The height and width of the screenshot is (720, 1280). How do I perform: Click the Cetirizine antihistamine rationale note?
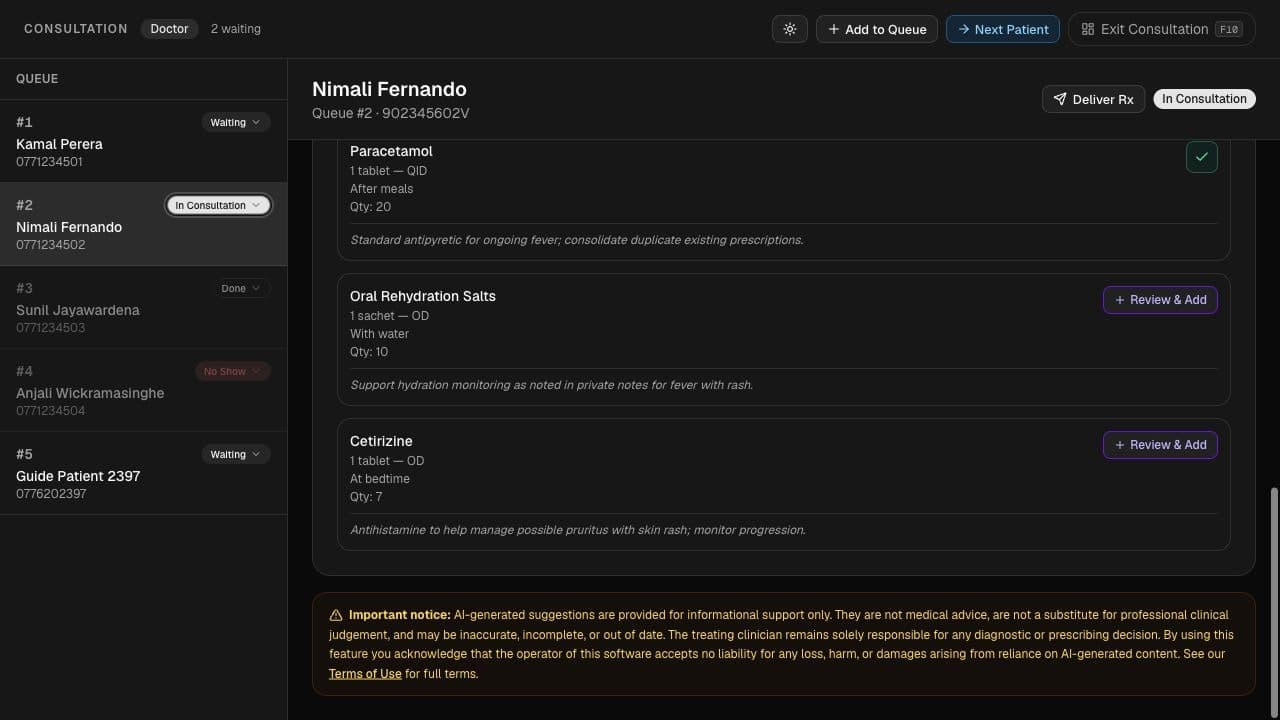pos(578,530)
